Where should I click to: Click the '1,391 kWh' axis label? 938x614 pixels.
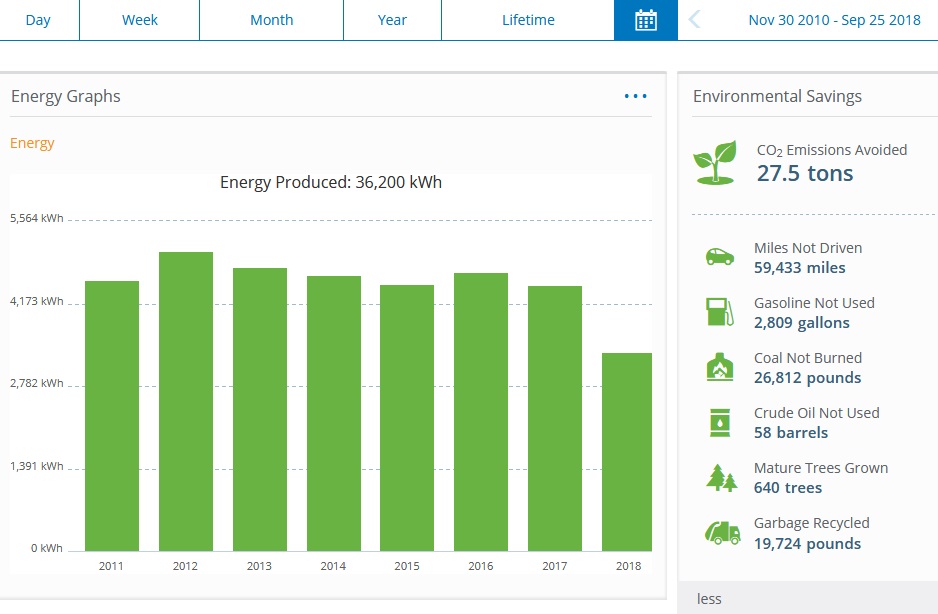(36, 466)
